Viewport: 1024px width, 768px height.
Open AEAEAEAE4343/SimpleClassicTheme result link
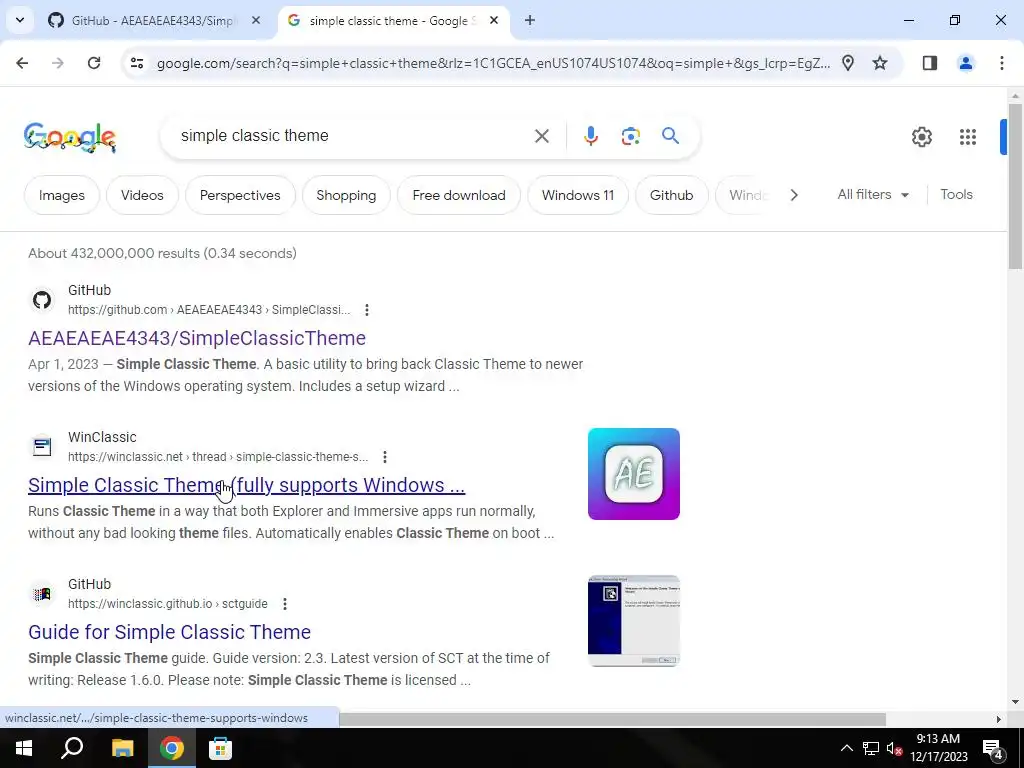197,338
